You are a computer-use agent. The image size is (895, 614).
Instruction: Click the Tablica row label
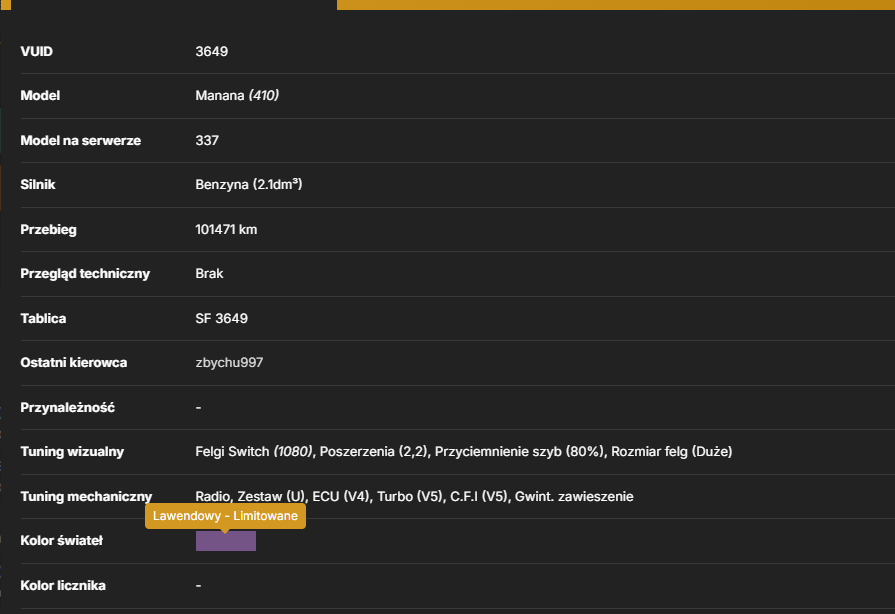[43, 318]
